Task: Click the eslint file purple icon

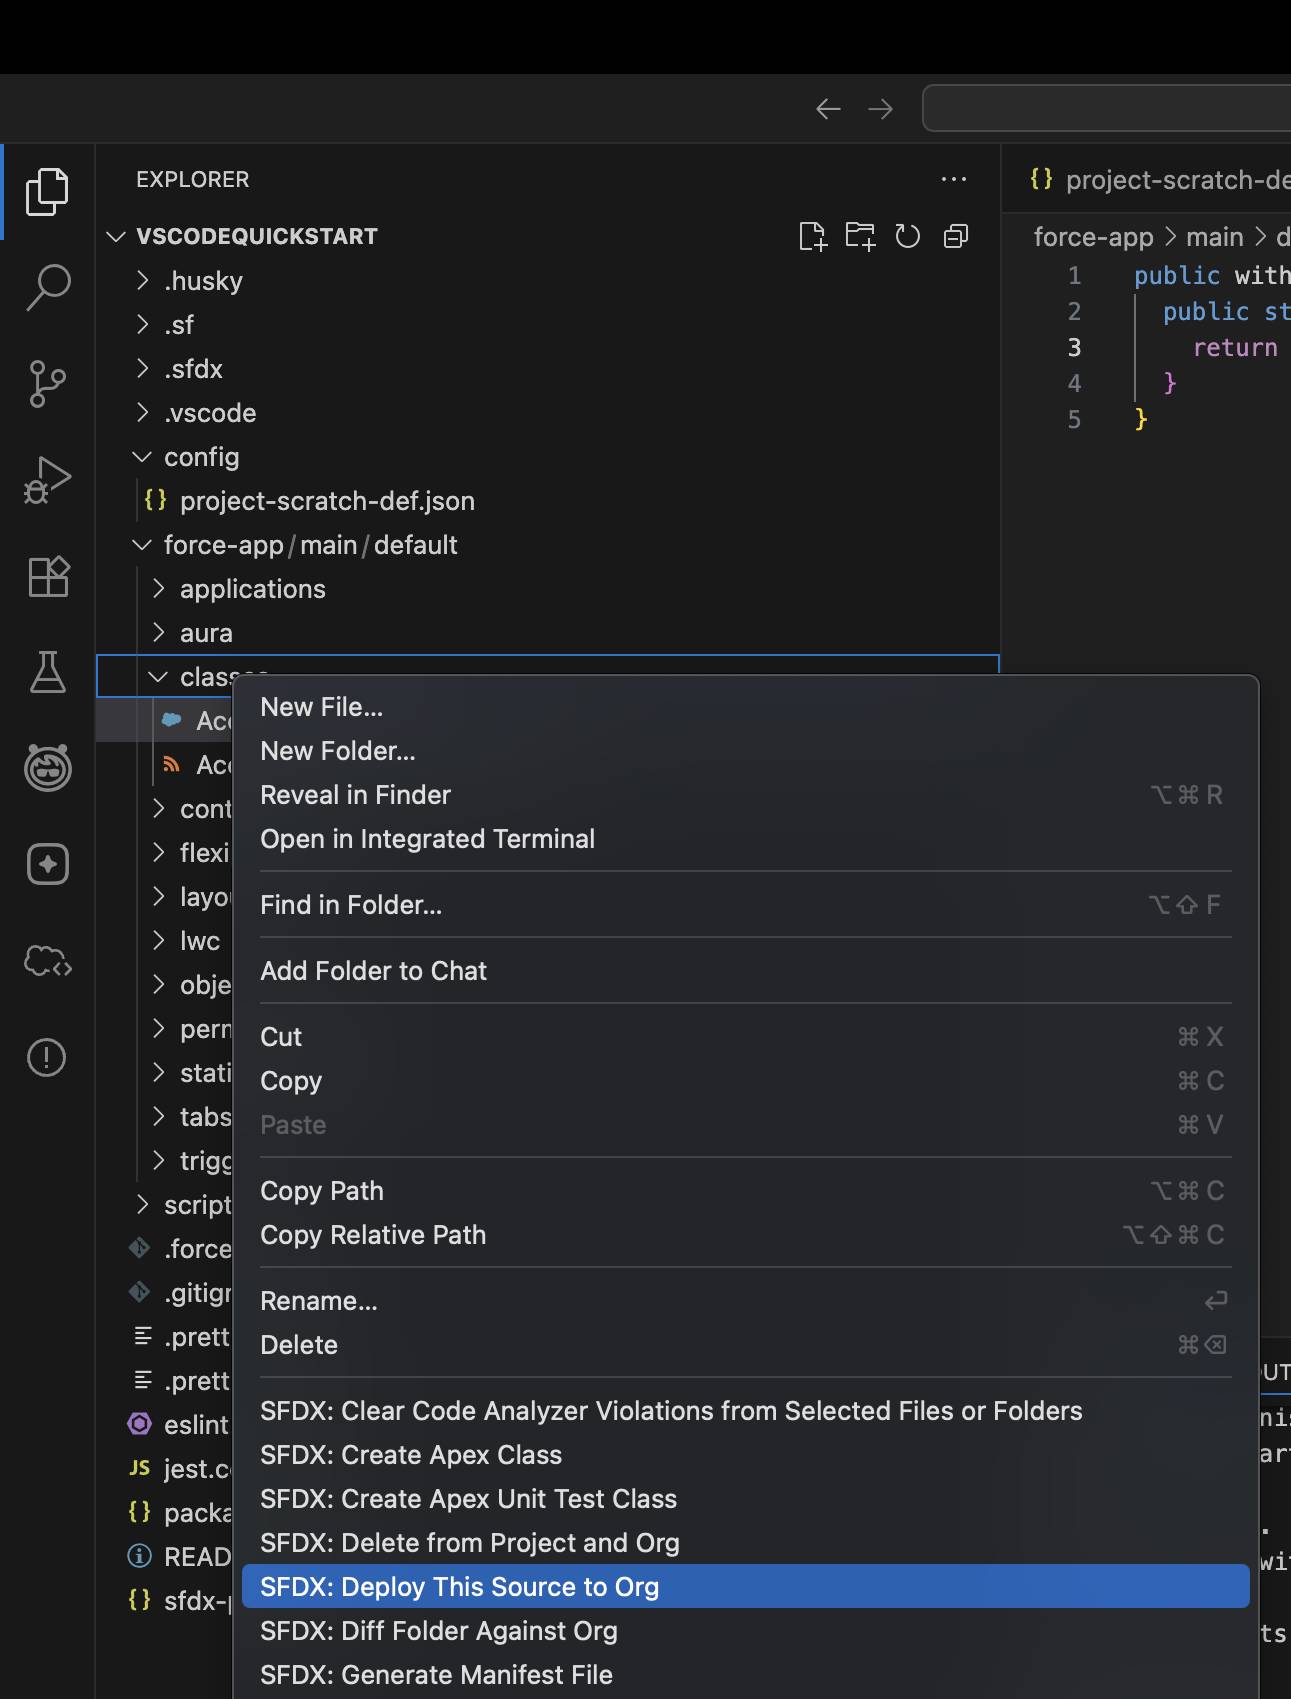Action: tap(140, 1423)
